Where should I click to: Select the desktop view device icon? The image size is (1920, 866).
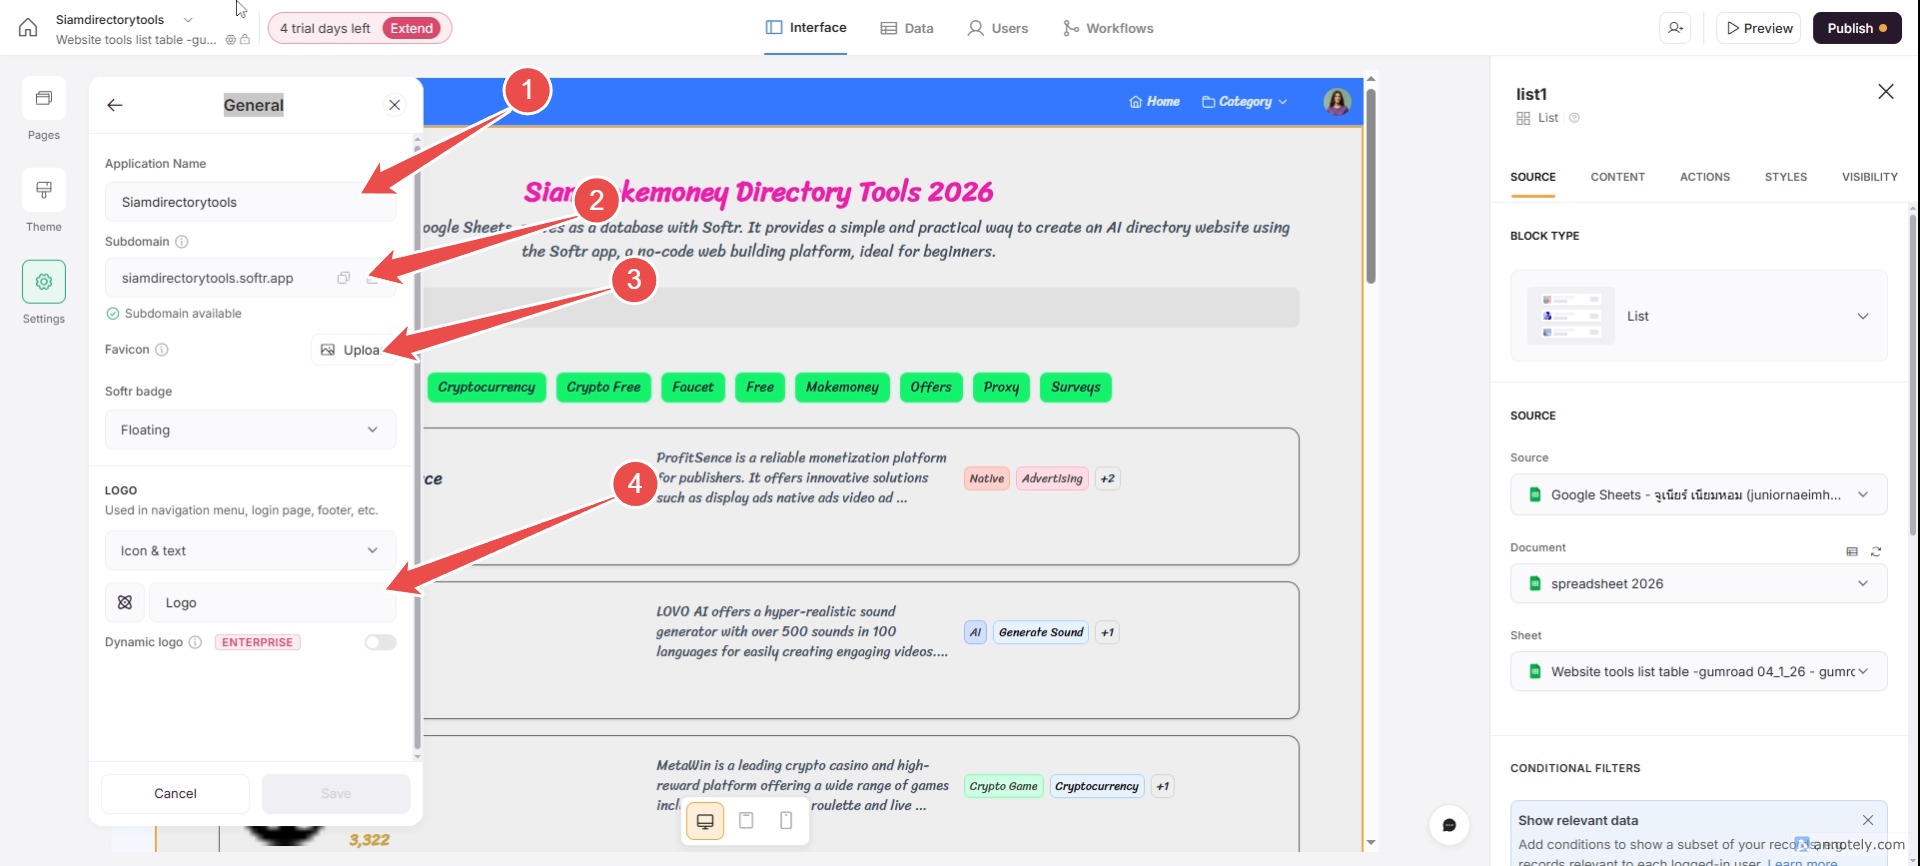[705, 821]
